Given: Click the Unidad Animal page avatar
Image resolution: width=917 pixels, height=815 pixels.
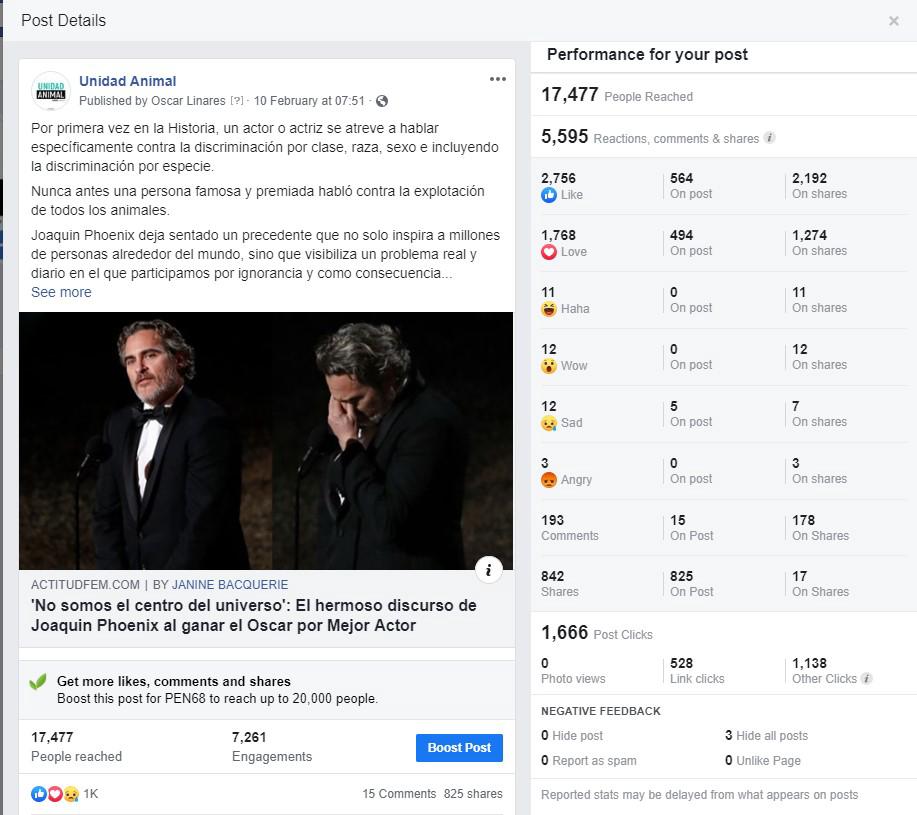Looking at the screenshot, I should [51, 91].
